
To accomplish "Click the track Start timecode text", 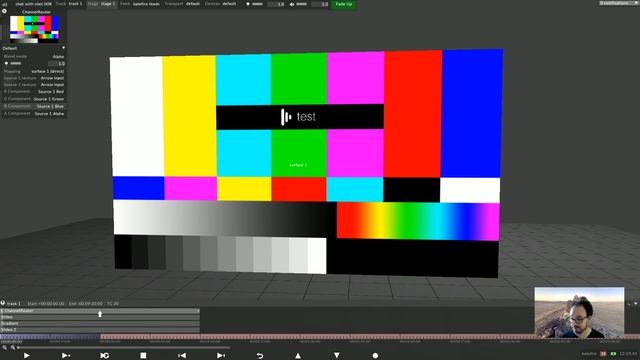I will pos(46,304).
